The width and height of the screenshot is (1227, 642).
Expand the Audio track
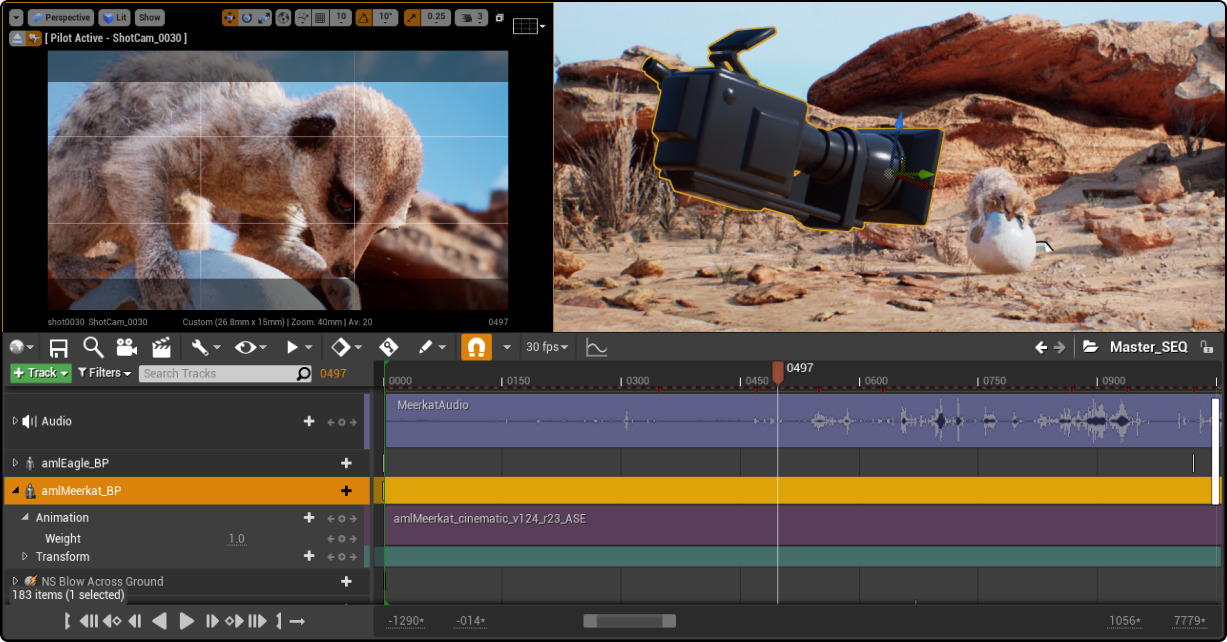15,421
